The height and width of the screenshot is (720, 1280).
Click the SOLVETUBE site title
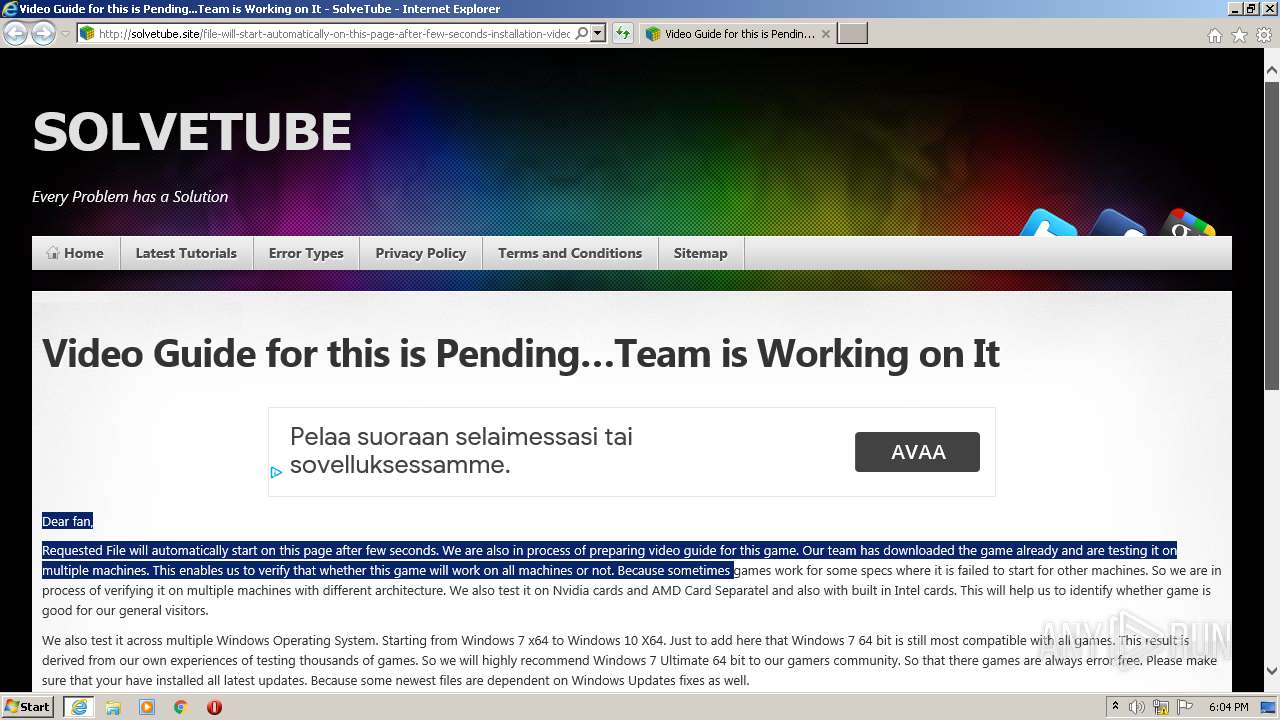(192, 132)
